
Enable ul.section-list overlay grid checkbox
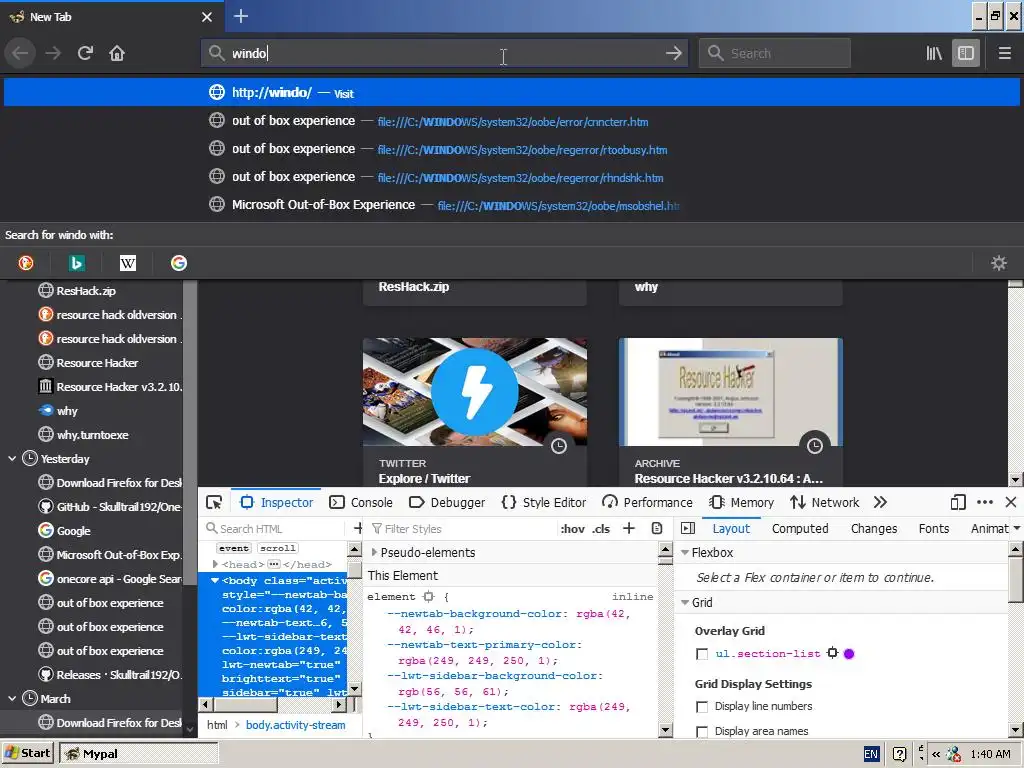(x=702, y=654)
